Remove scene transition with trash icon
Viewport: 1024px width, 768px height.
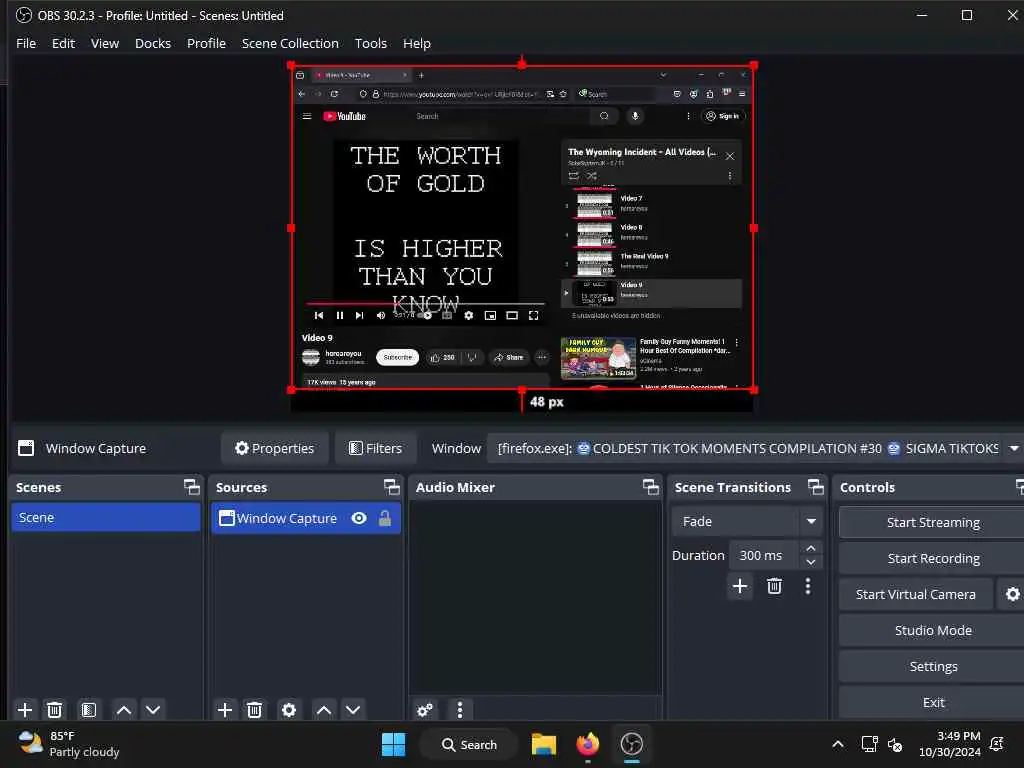tap(775, 586)
